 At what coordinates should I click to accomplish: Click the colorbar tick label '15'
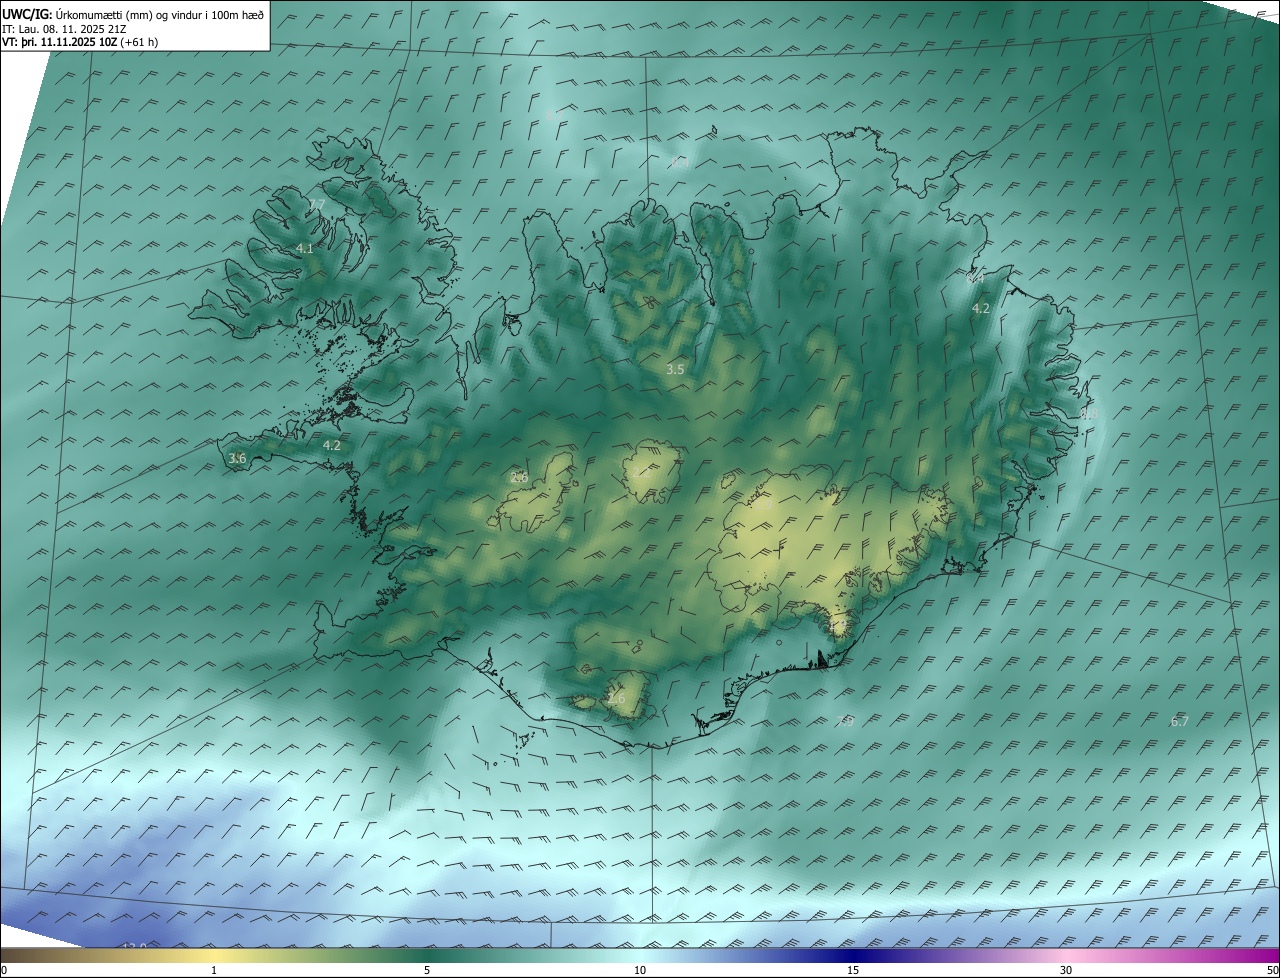[853, 970]
